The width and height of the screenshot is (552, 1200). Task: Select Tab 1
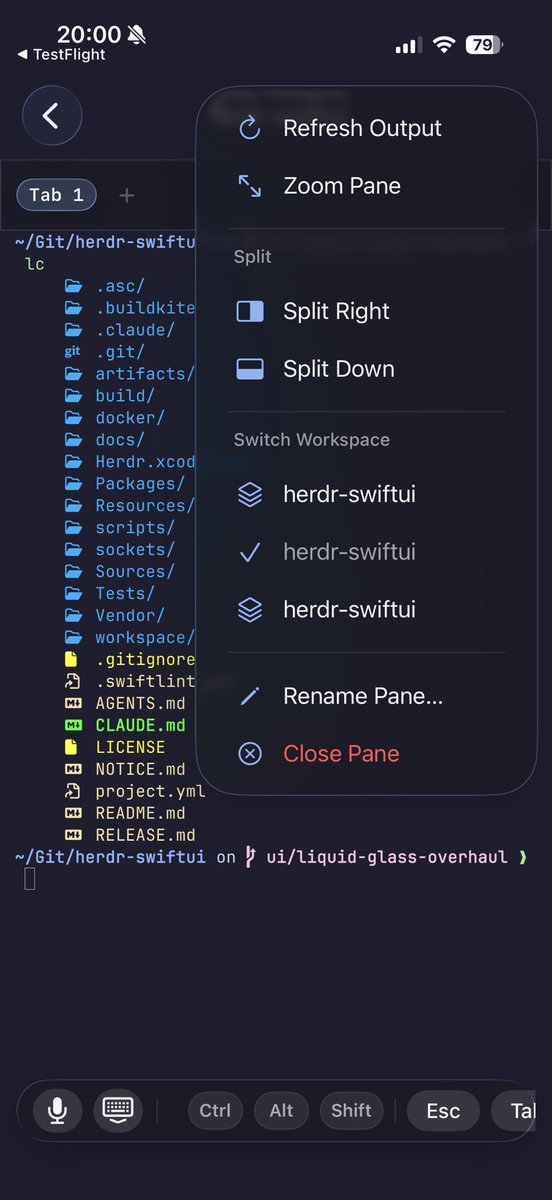[x=57, y=195]
